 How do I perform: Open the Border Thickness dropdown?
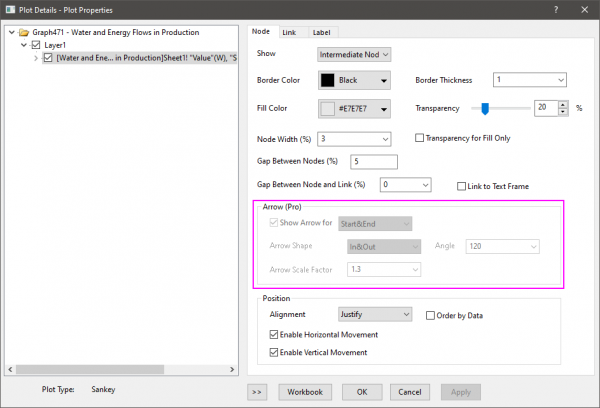(530, 78)
